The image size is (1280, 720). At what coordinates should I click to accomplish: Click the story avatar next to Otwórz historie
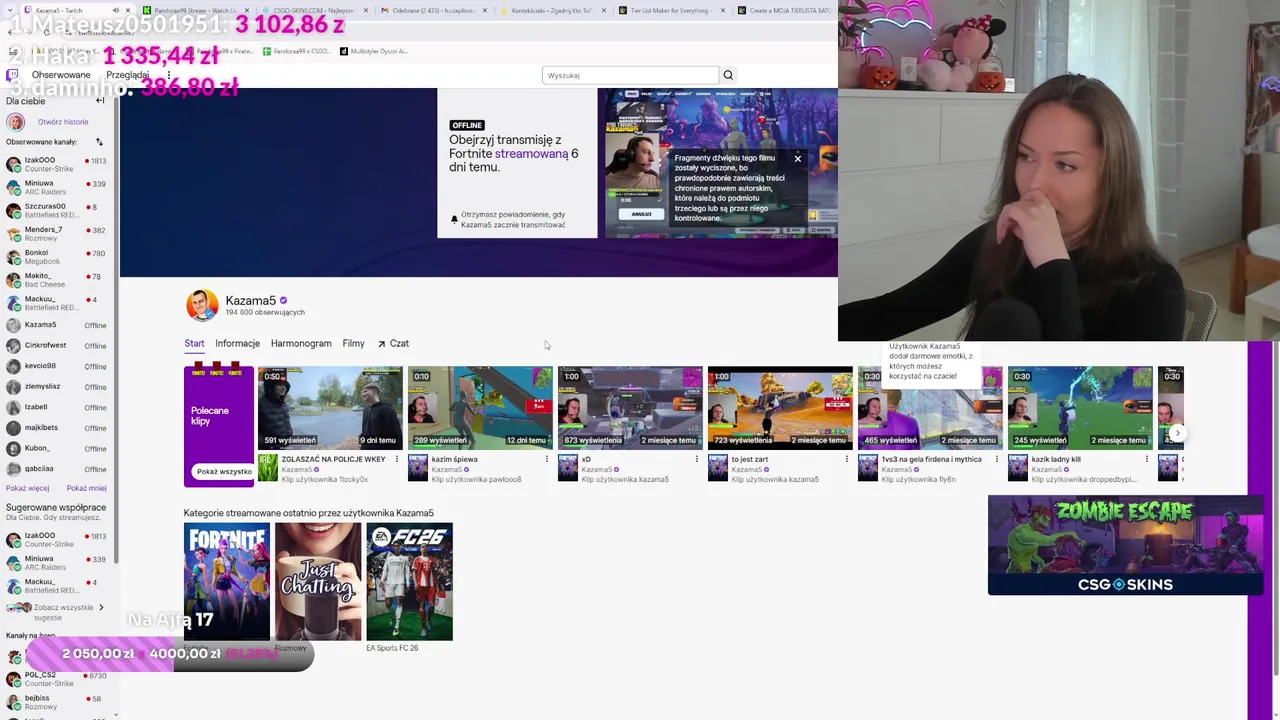click(x=15, y=122)
